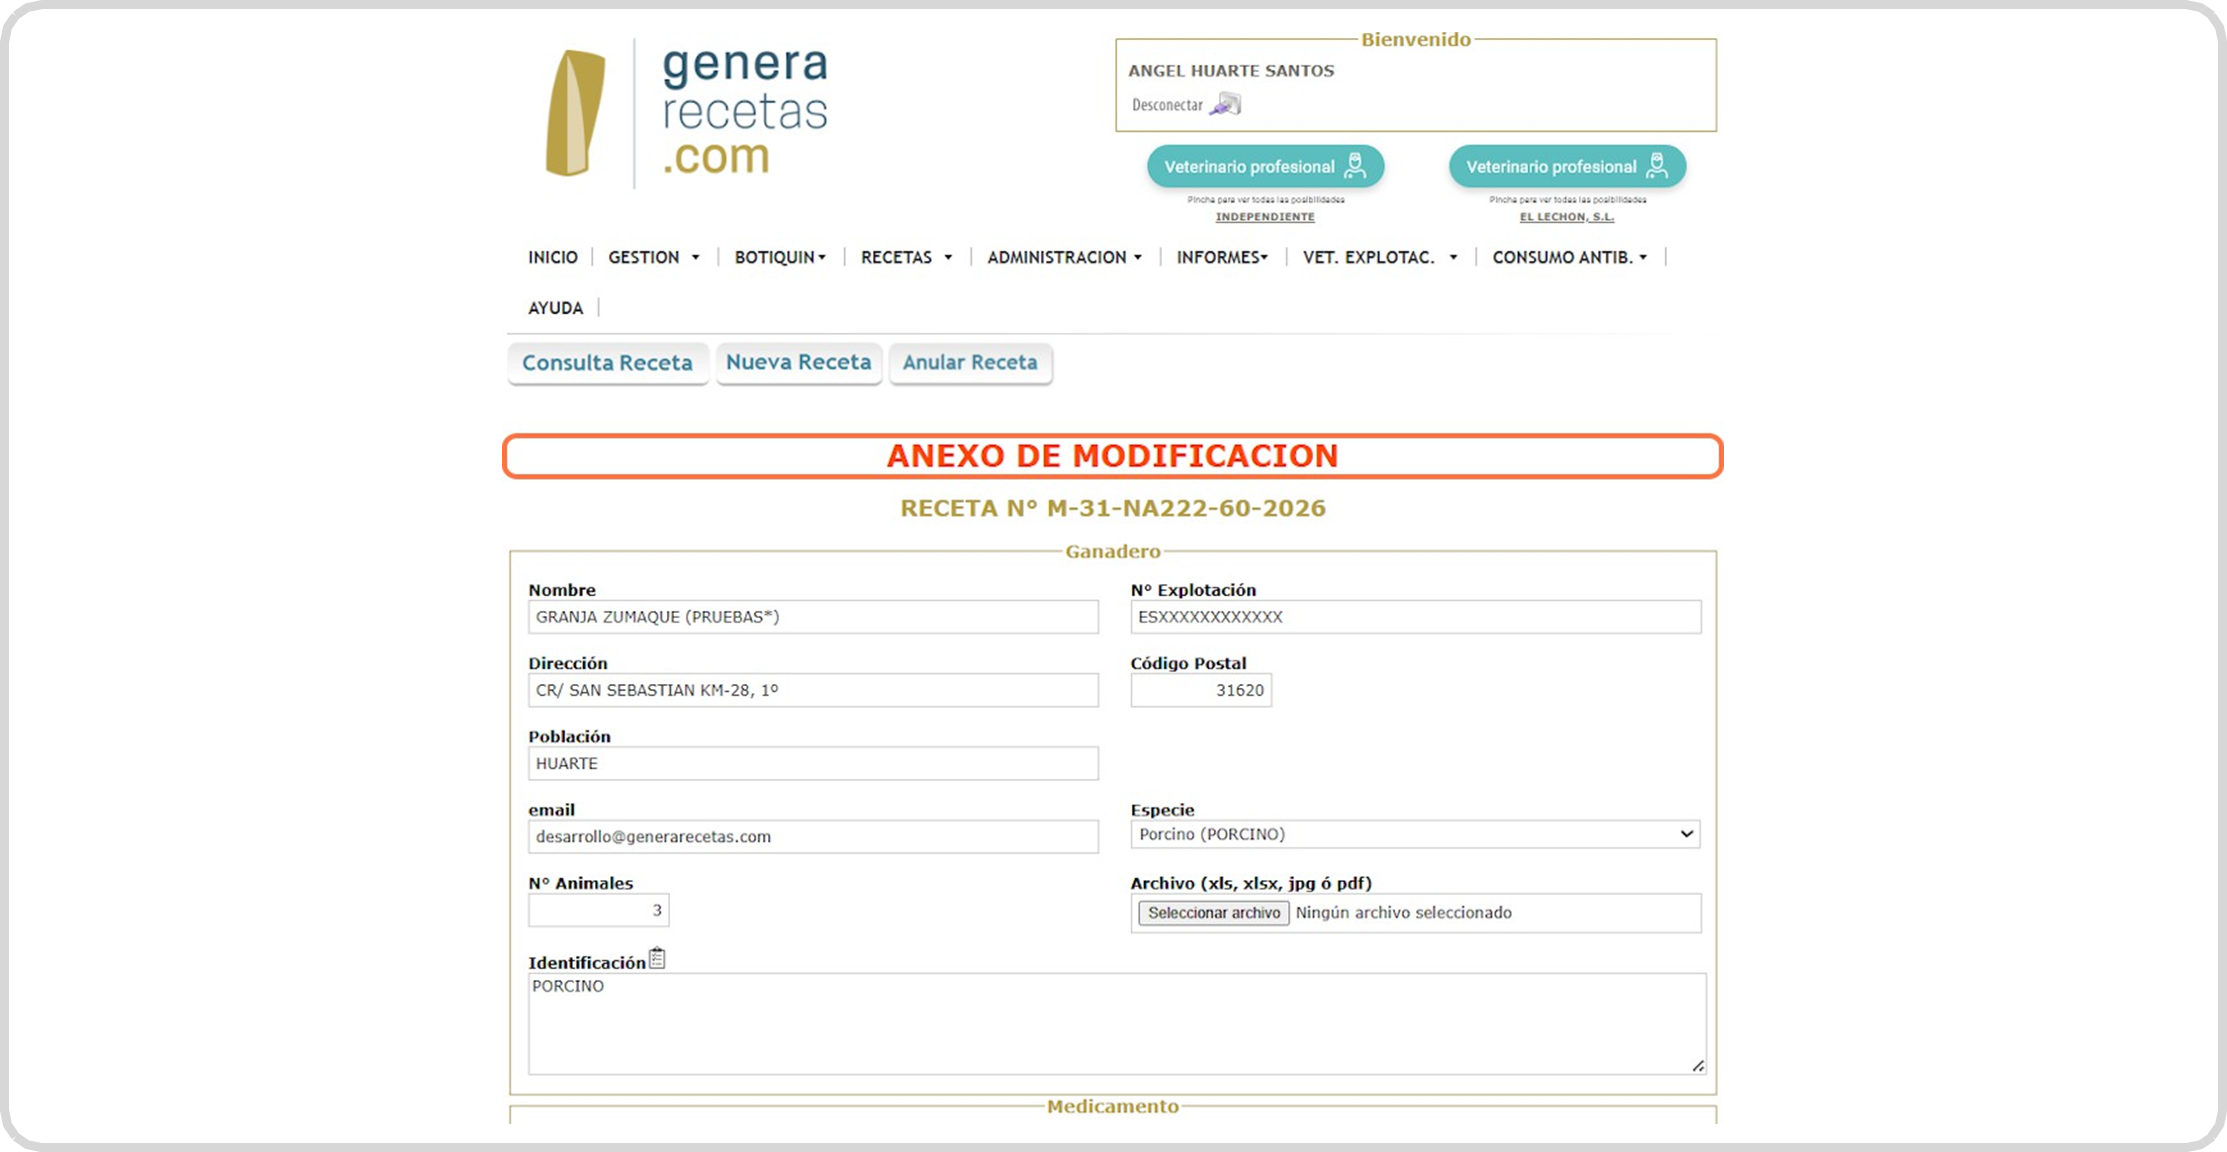Click the Identificación clipboard icon
The image size is (2227, 1152).
click(x=657, y=958)
